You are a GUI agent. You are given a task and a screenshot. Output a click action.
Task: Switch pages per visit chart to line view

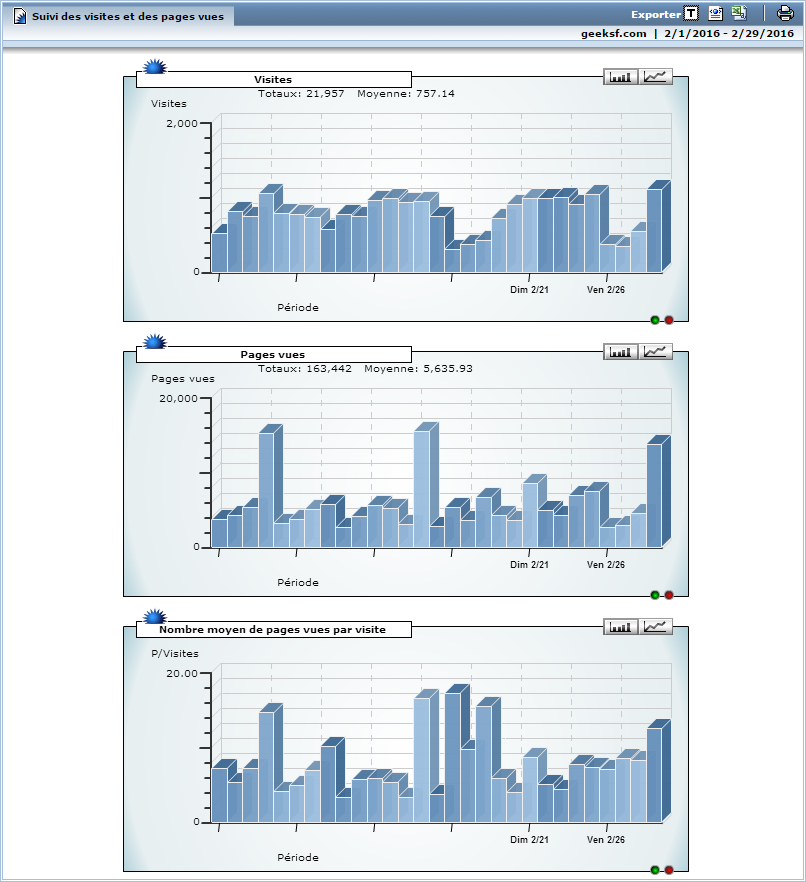point(655,627)
